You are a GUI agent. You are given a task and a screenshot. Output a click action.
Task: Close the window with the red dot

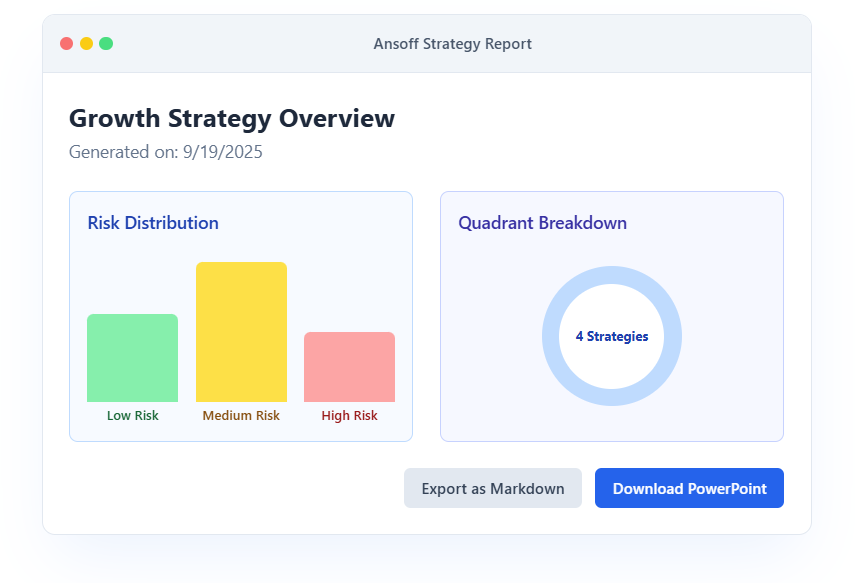coord(67,44)
